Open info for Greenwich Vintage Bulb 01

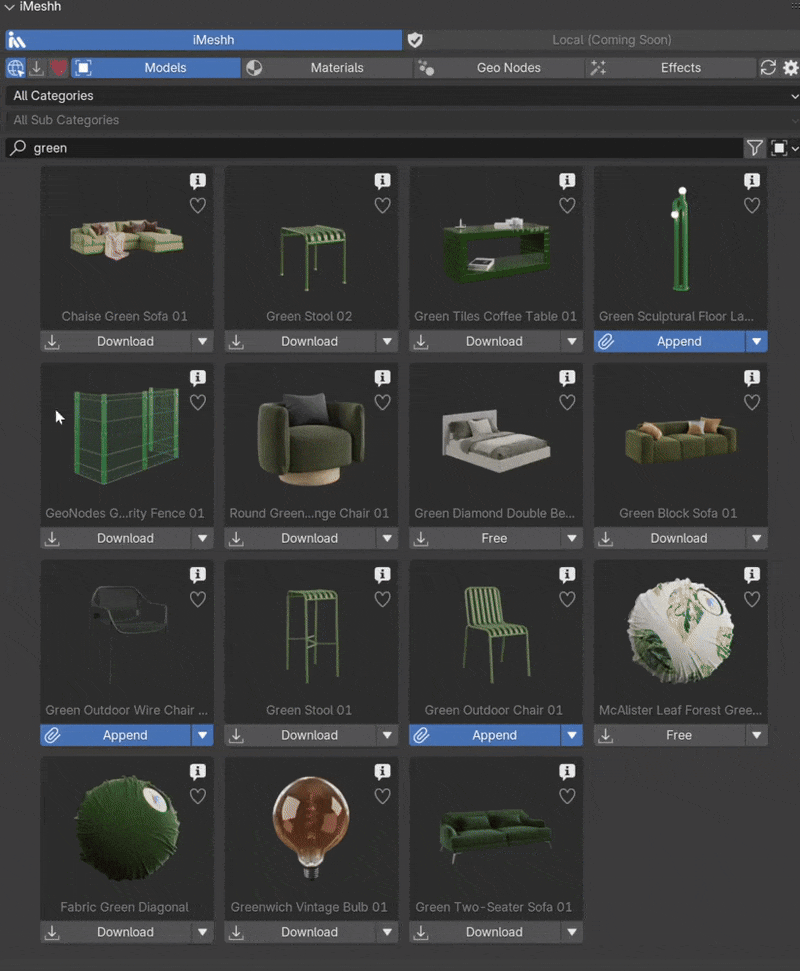click(x=382, y=771)
